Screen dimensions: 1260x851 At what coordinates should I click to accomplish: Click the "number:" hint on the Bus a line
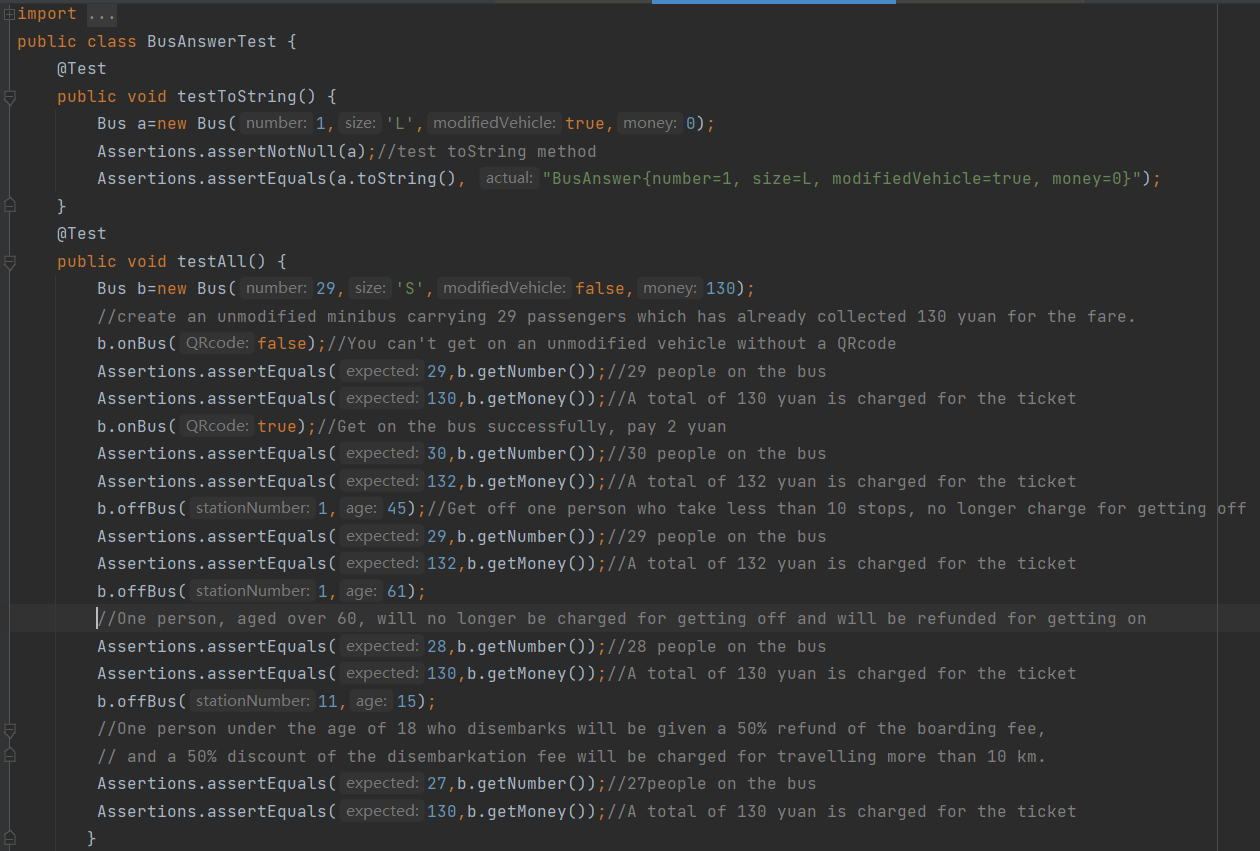pyautogui.click(x=276, y=124)
